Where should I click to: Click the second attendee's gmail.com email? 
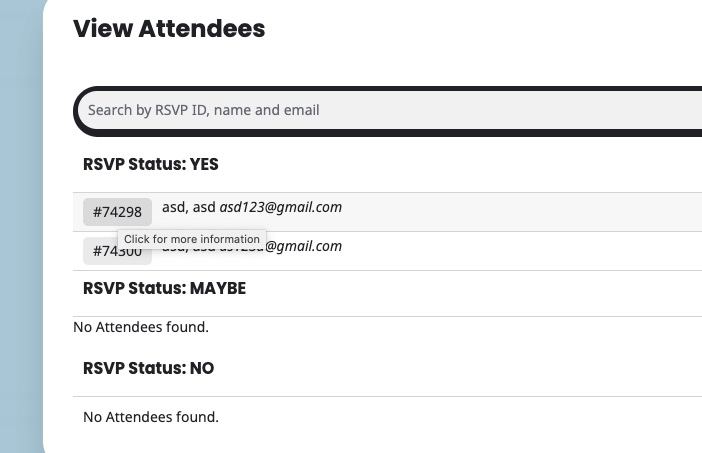tap(303, 246)
